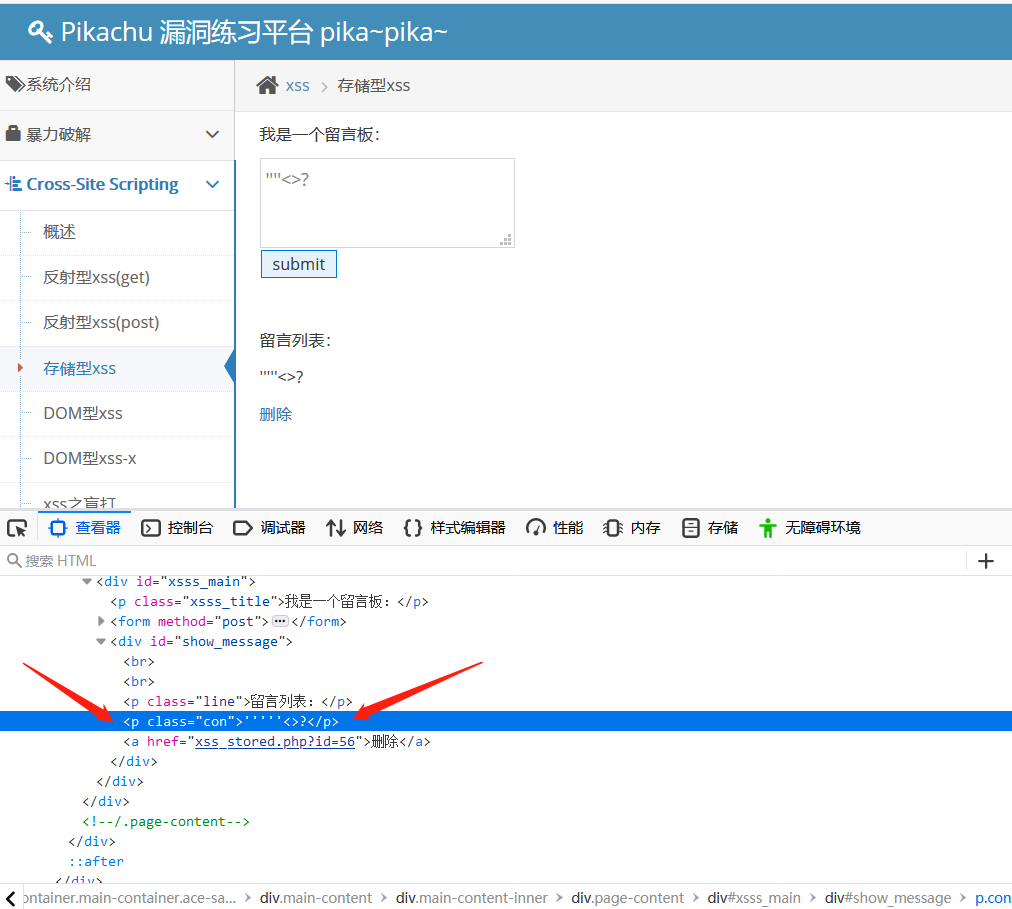Click the 控制台 console icon
This screenshot has height=909, width=1012.
point(151,528)
